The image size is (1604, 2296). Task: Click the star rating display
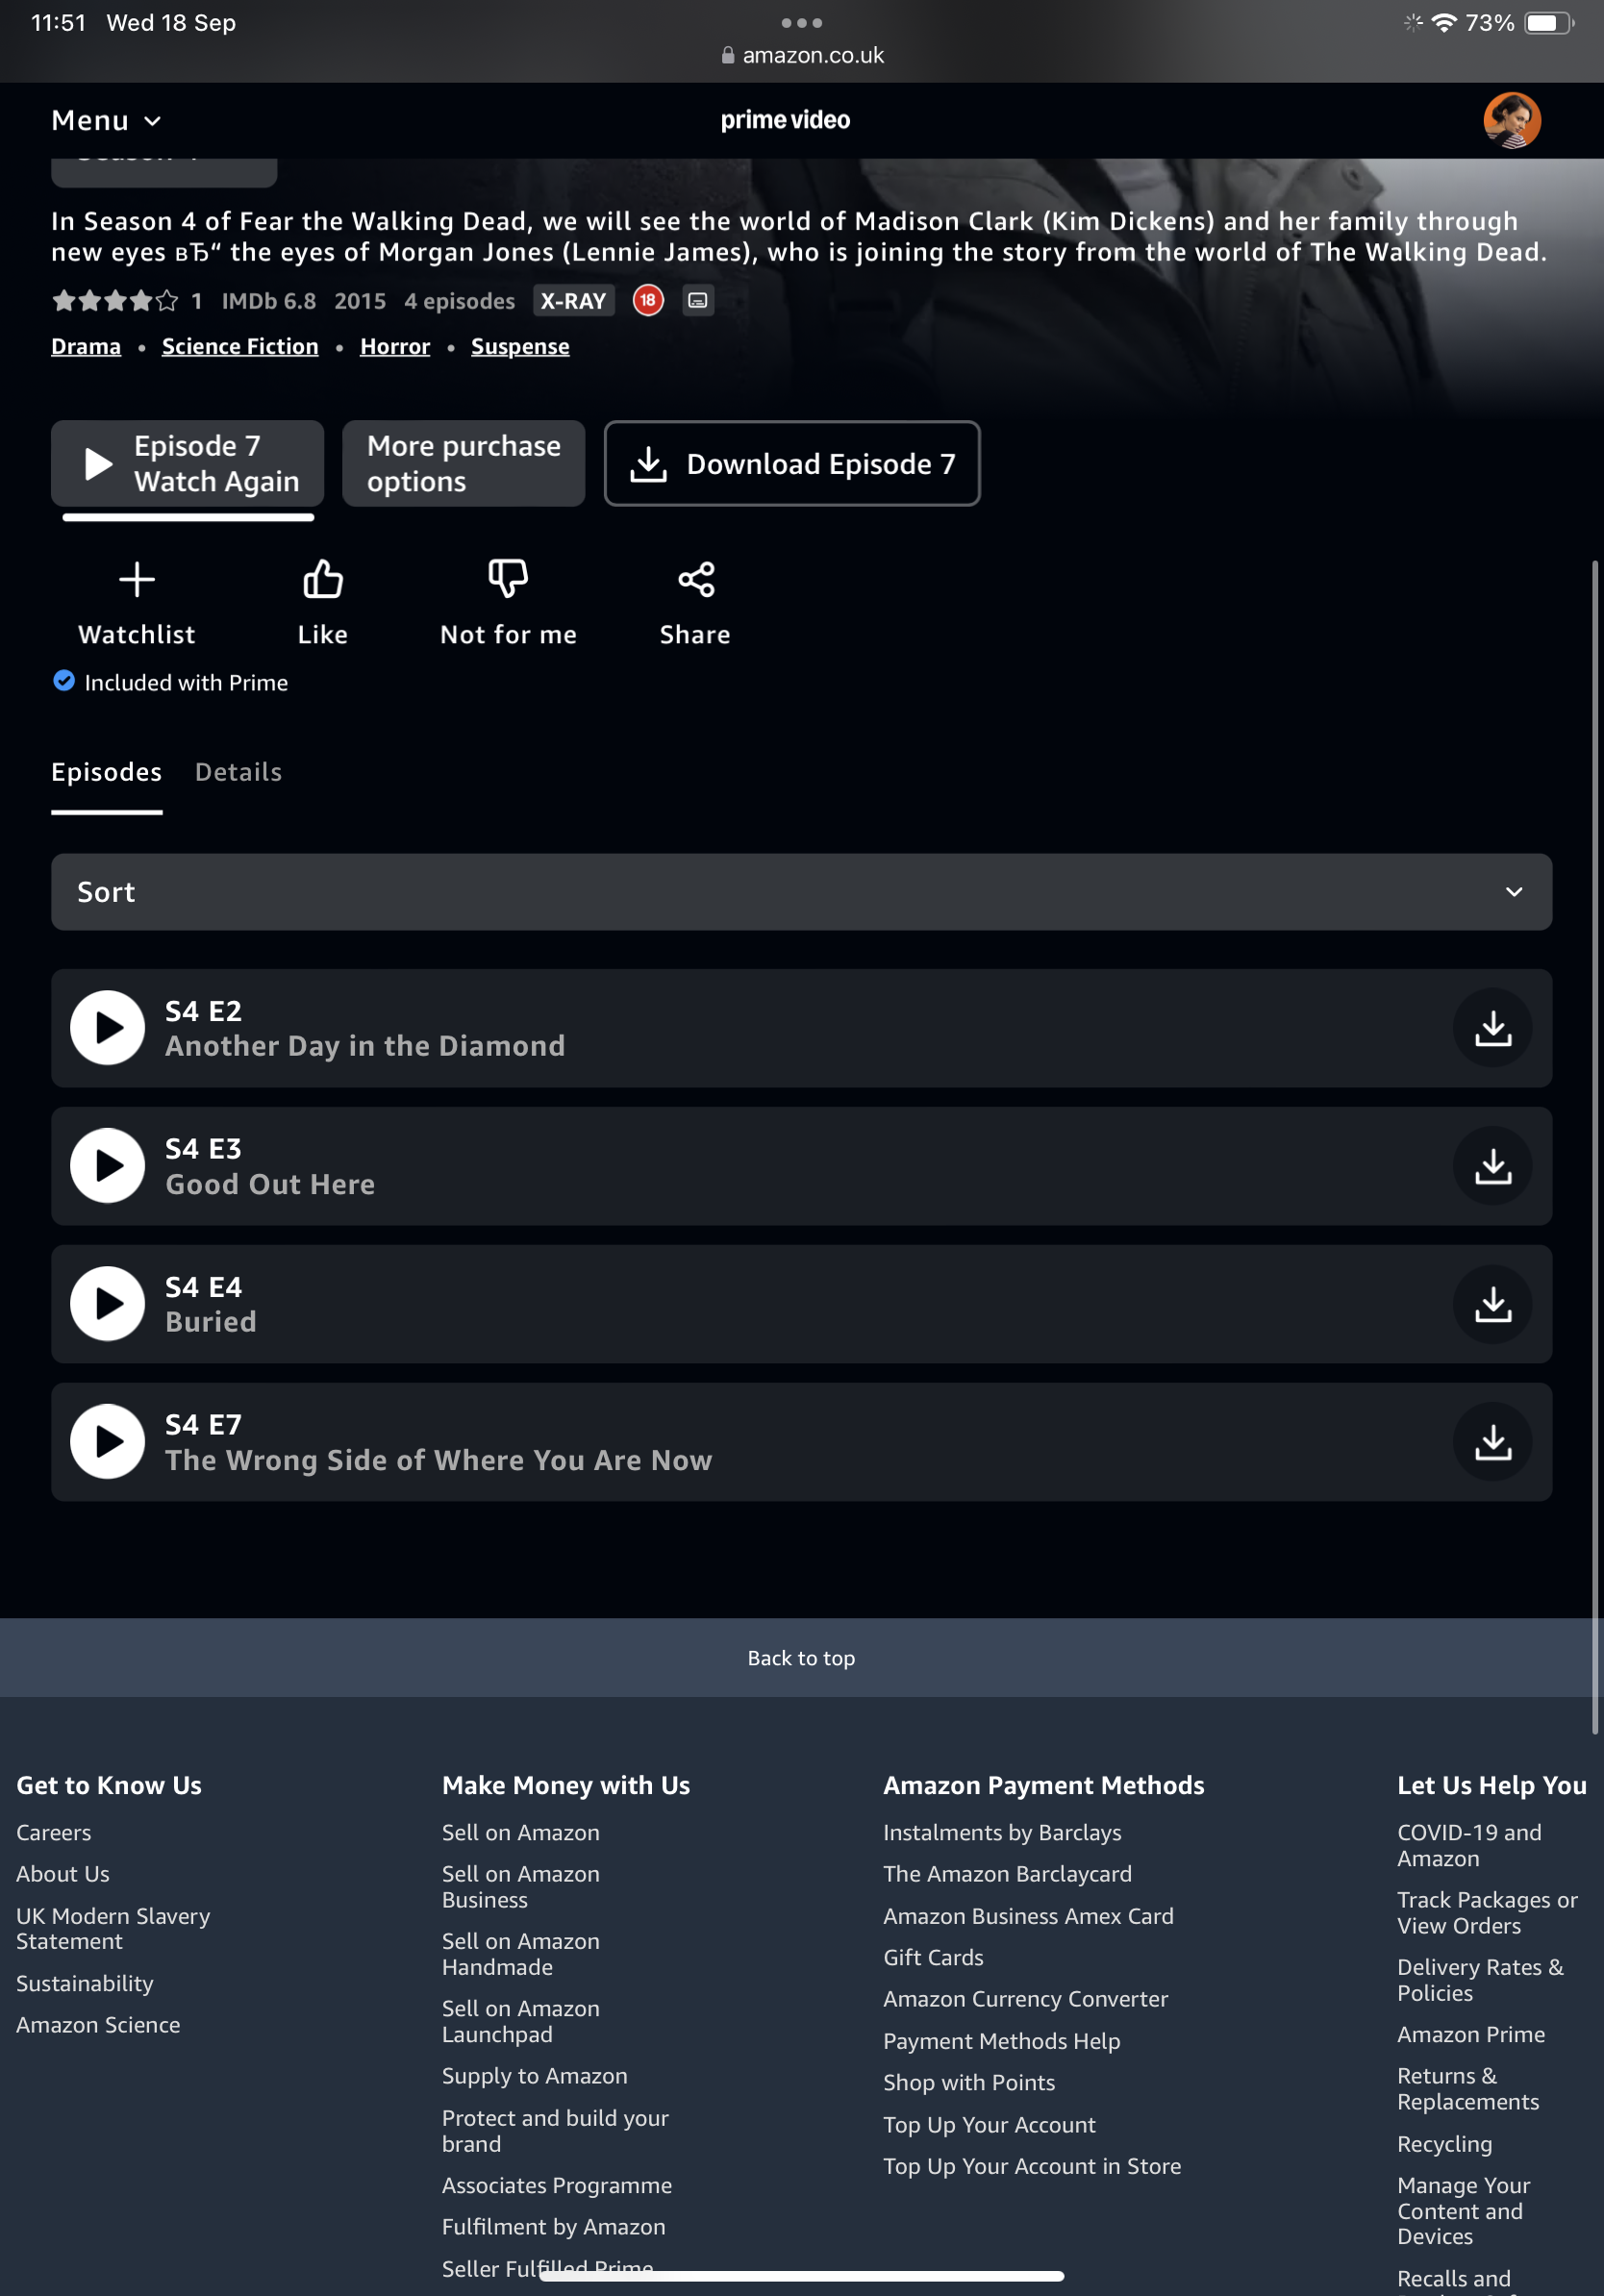point(114,301)
